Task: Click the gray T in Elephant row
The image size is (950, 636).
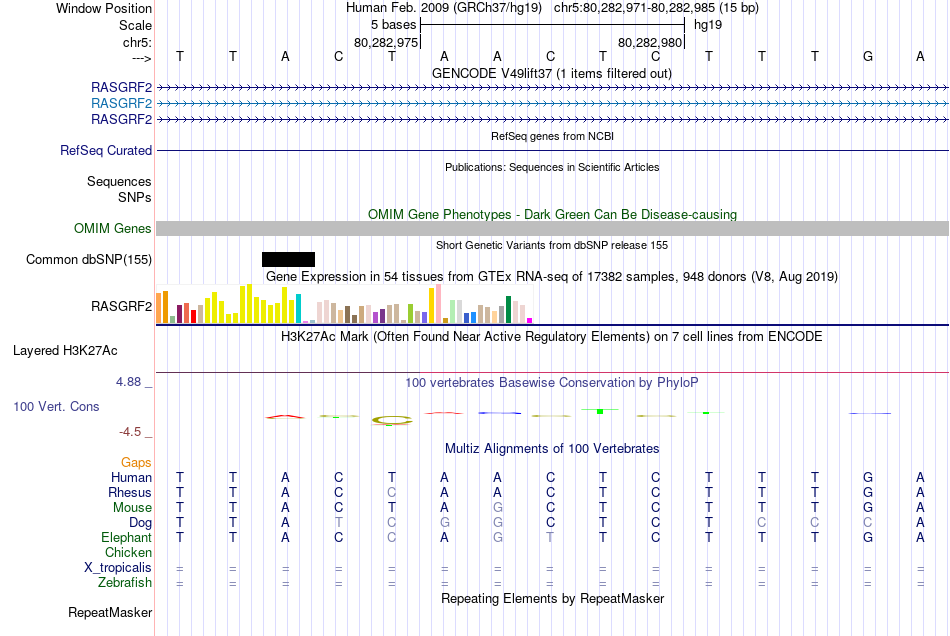Action: point(550,537)
